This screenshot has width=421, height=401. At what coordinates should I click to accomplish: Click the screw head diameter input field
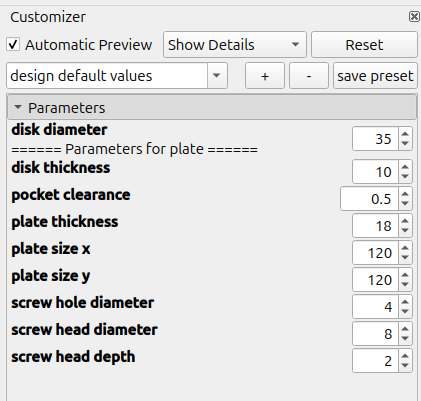[x=375, y=333]
